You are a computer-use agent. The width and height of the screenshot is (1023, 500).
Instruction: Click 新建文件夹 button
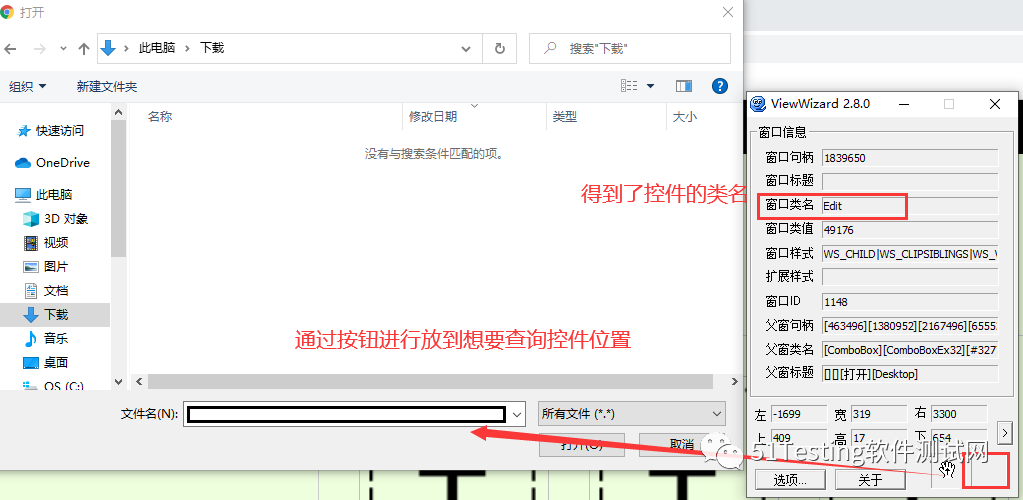(107, 86)
